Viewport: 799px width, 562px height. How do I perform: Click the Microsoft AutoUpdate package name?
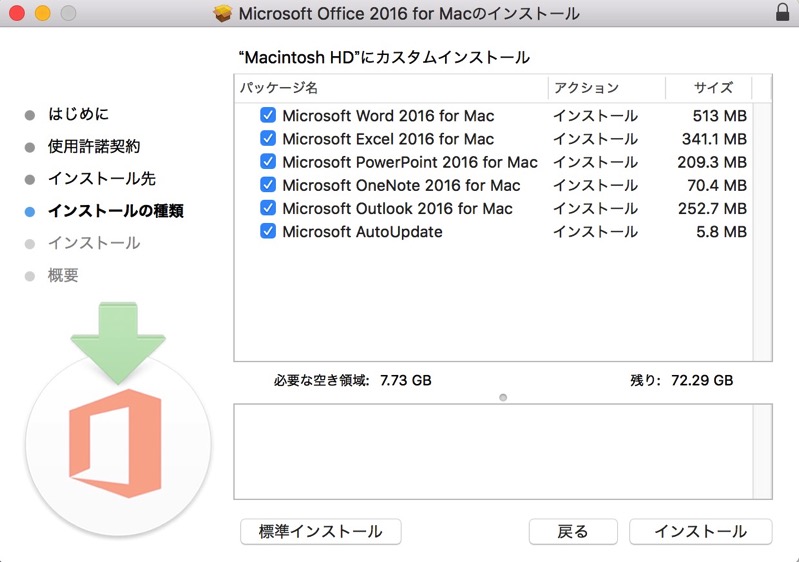[362, 232]
